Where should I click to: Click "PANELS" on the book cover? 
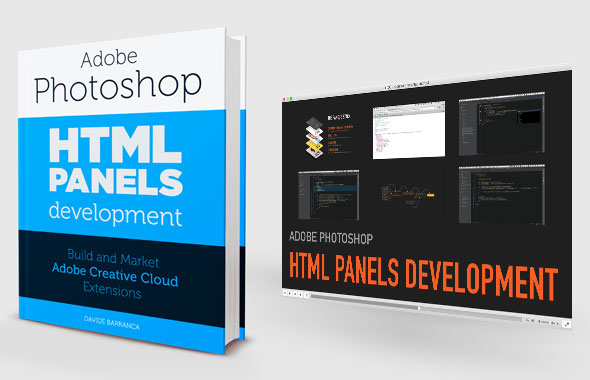(116, 182)
